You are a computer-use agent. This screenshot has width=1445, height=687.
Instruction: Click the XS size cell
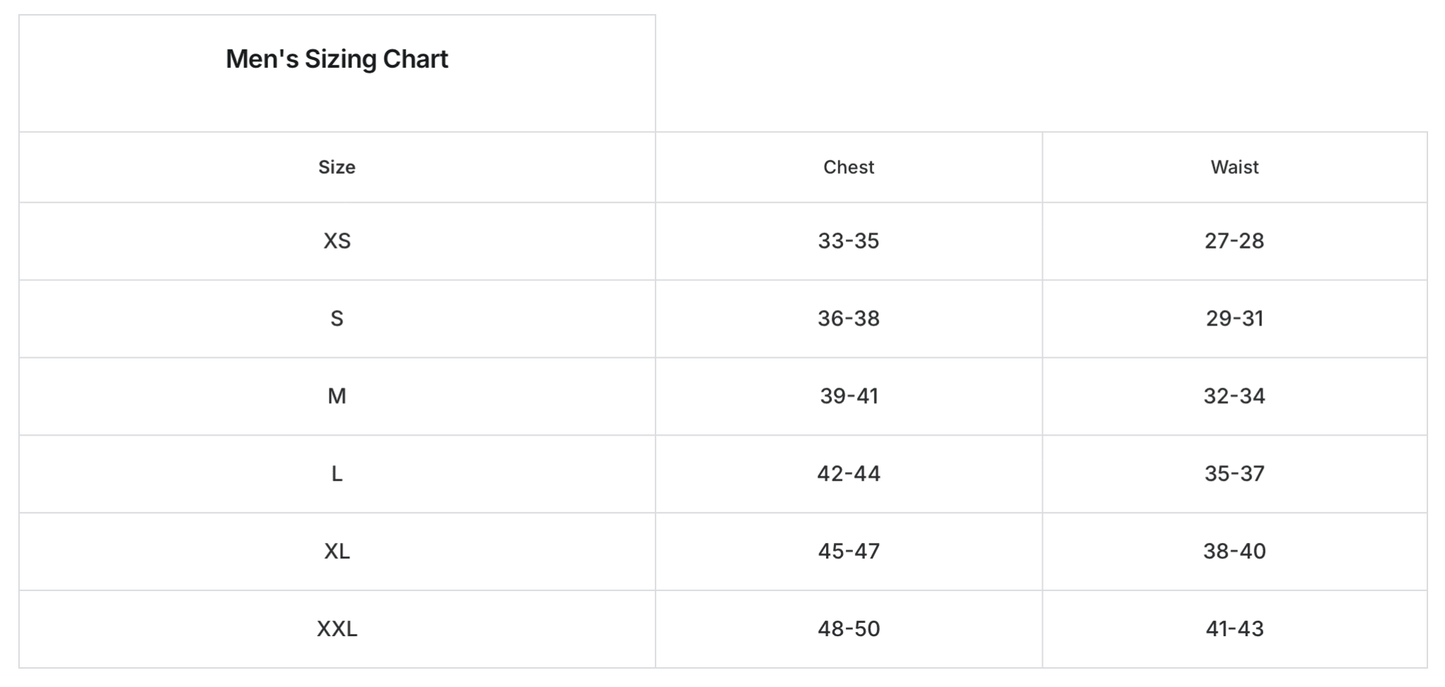[337, 241]
